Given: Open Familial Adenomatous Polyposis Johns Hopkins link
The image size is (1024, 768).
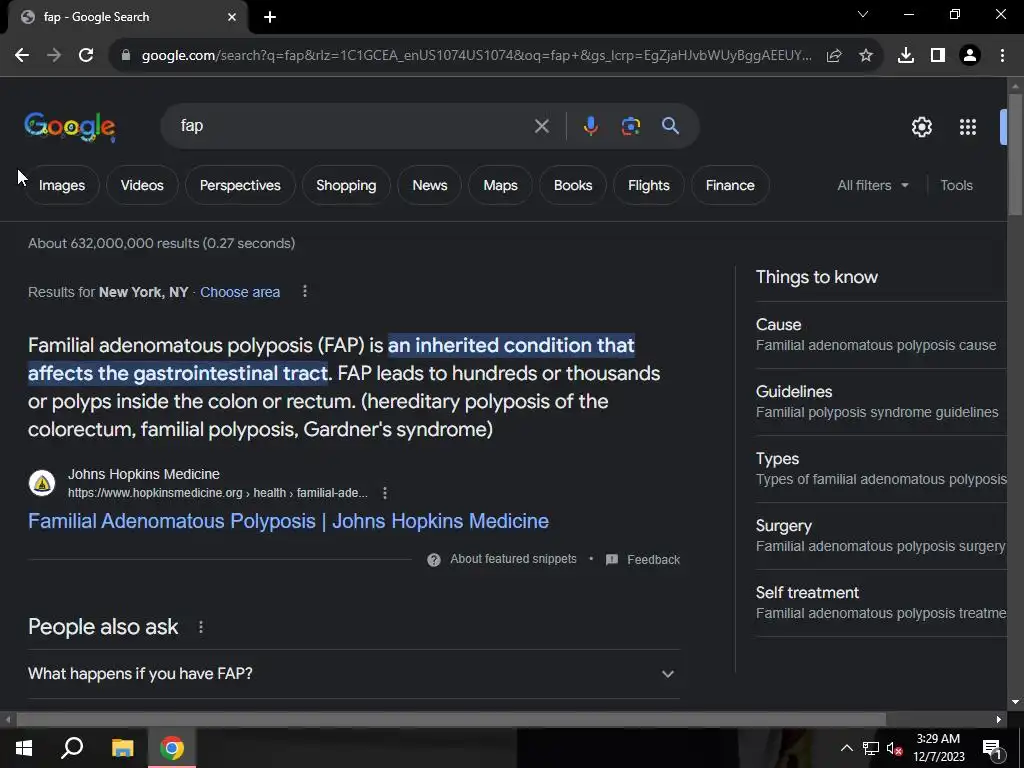Looking at the screenshot, I should (288, 521).
